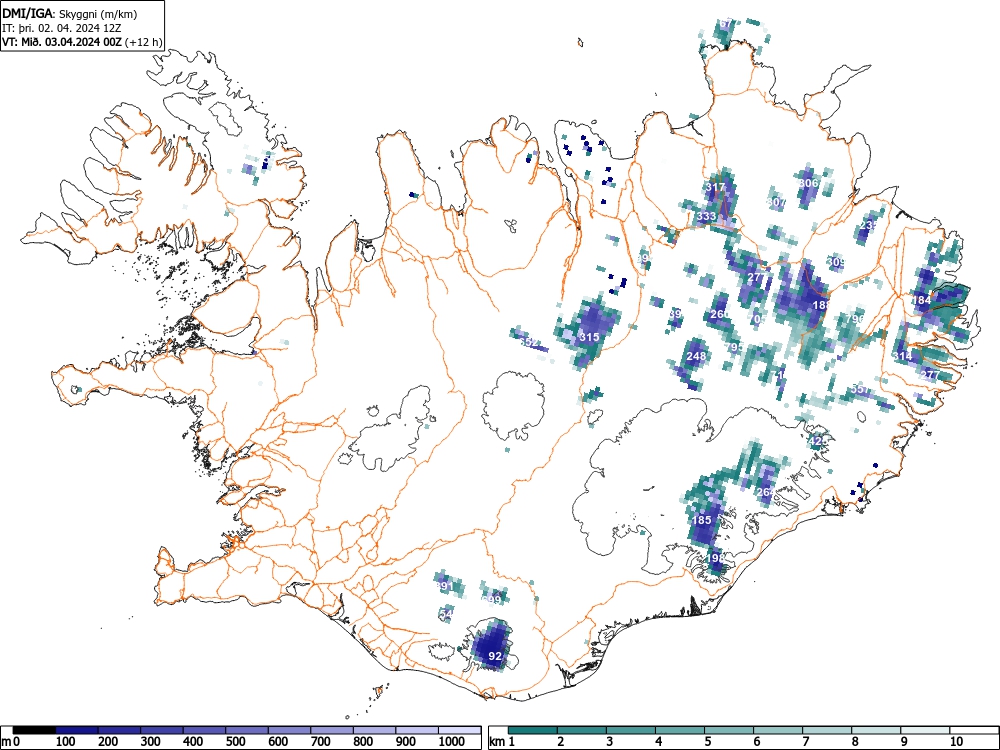Click visibility value 315 on map
The image size is (1000, 750).
tap(589, 337)
